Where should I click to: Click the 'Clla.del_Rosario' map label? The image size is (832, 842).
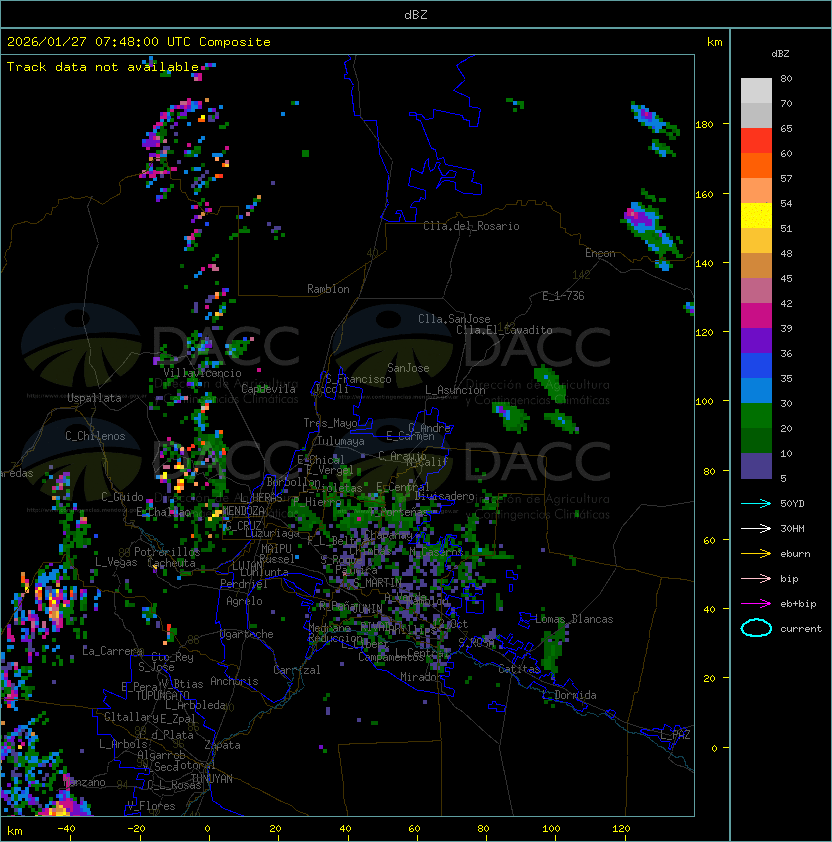tap(471, 226)
